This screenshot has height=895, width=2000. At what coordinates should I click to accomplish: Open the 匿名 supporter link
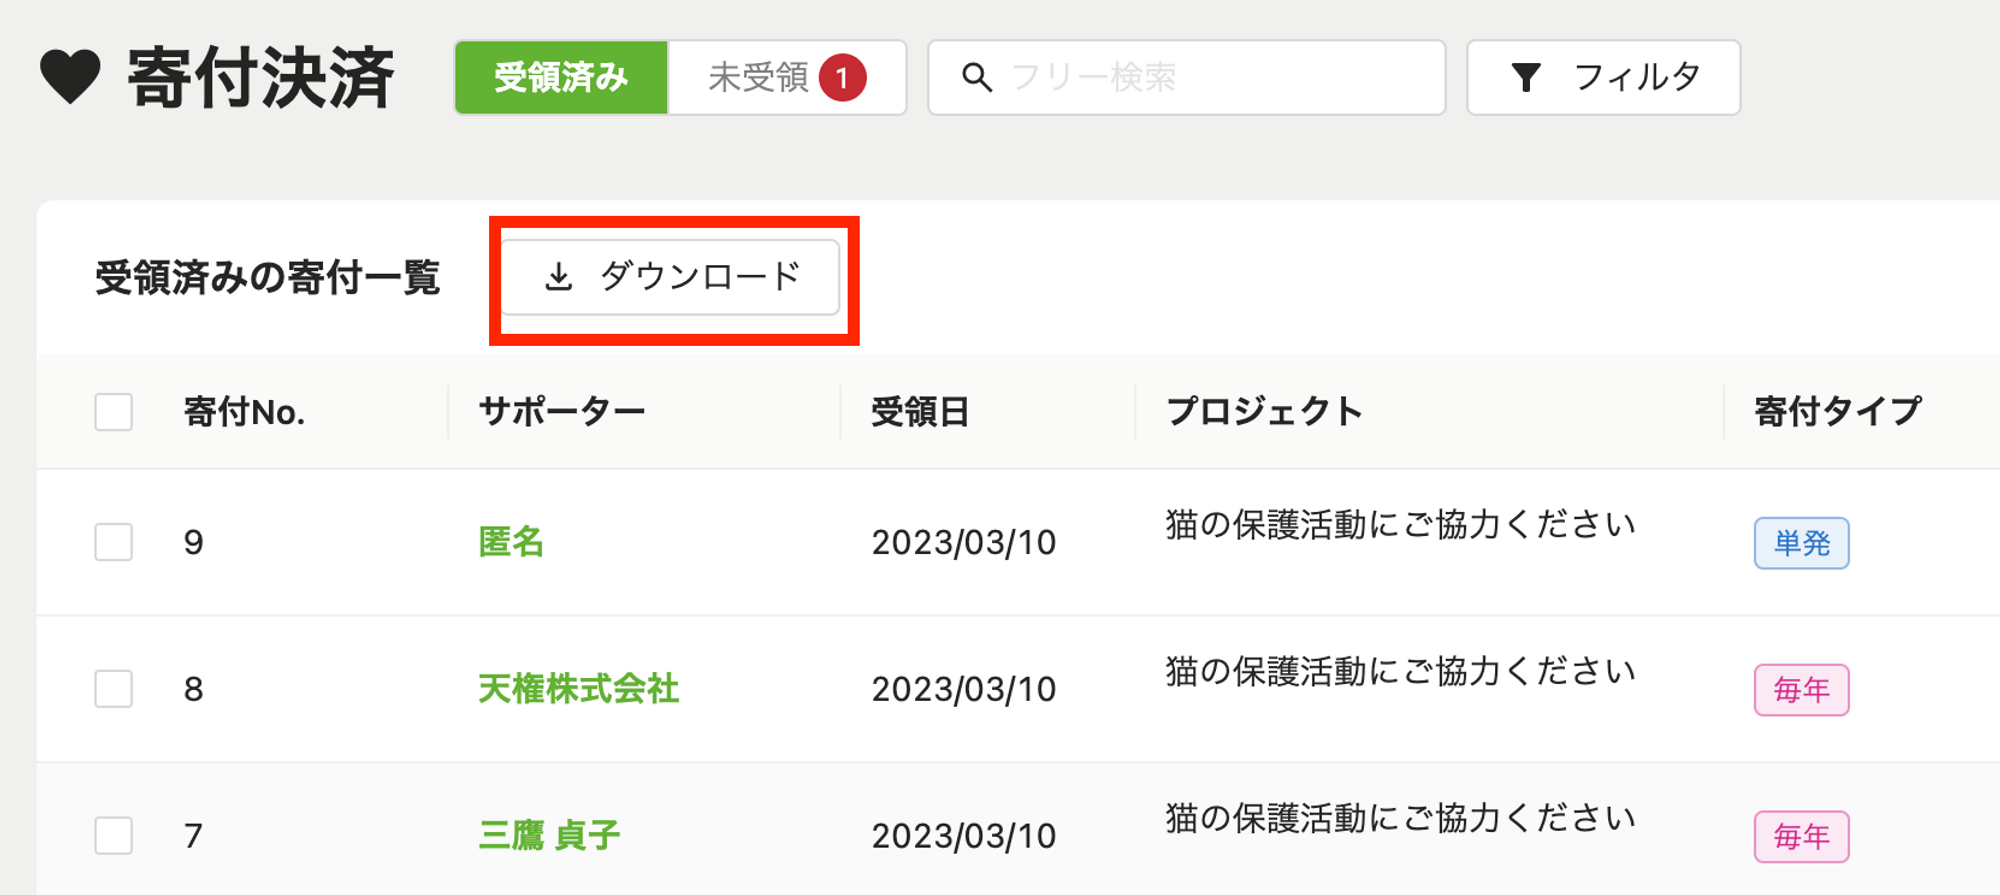(511, 542)
